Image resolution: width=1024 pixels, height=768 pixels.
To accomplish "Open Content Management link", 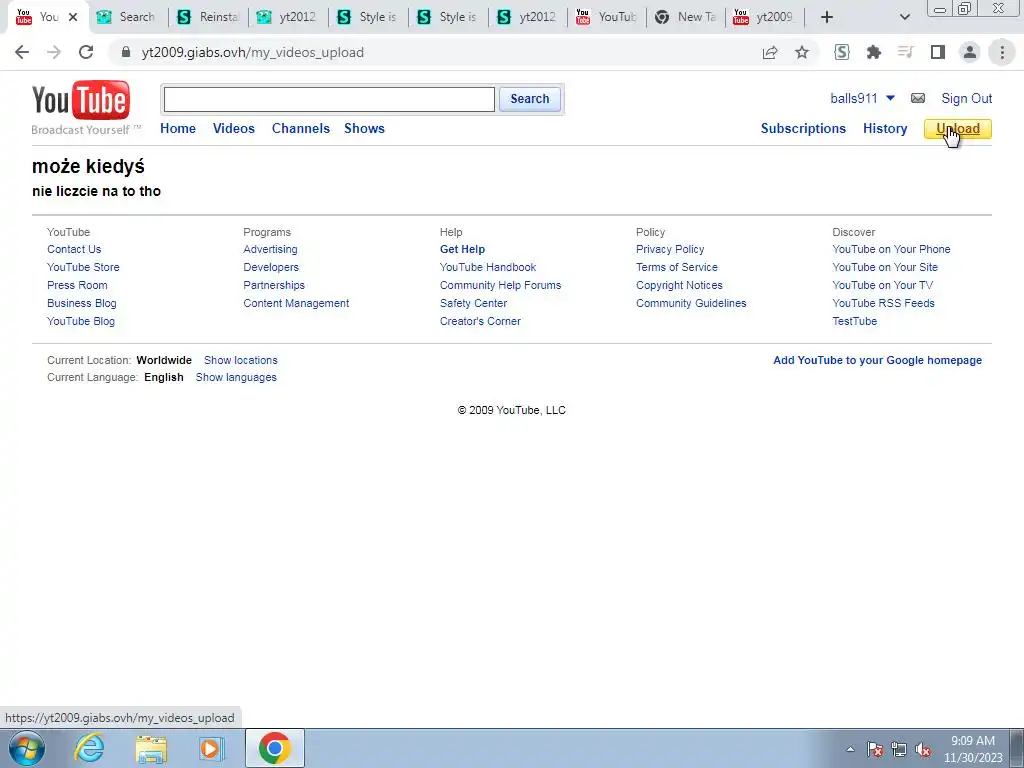I will point(296,303).
